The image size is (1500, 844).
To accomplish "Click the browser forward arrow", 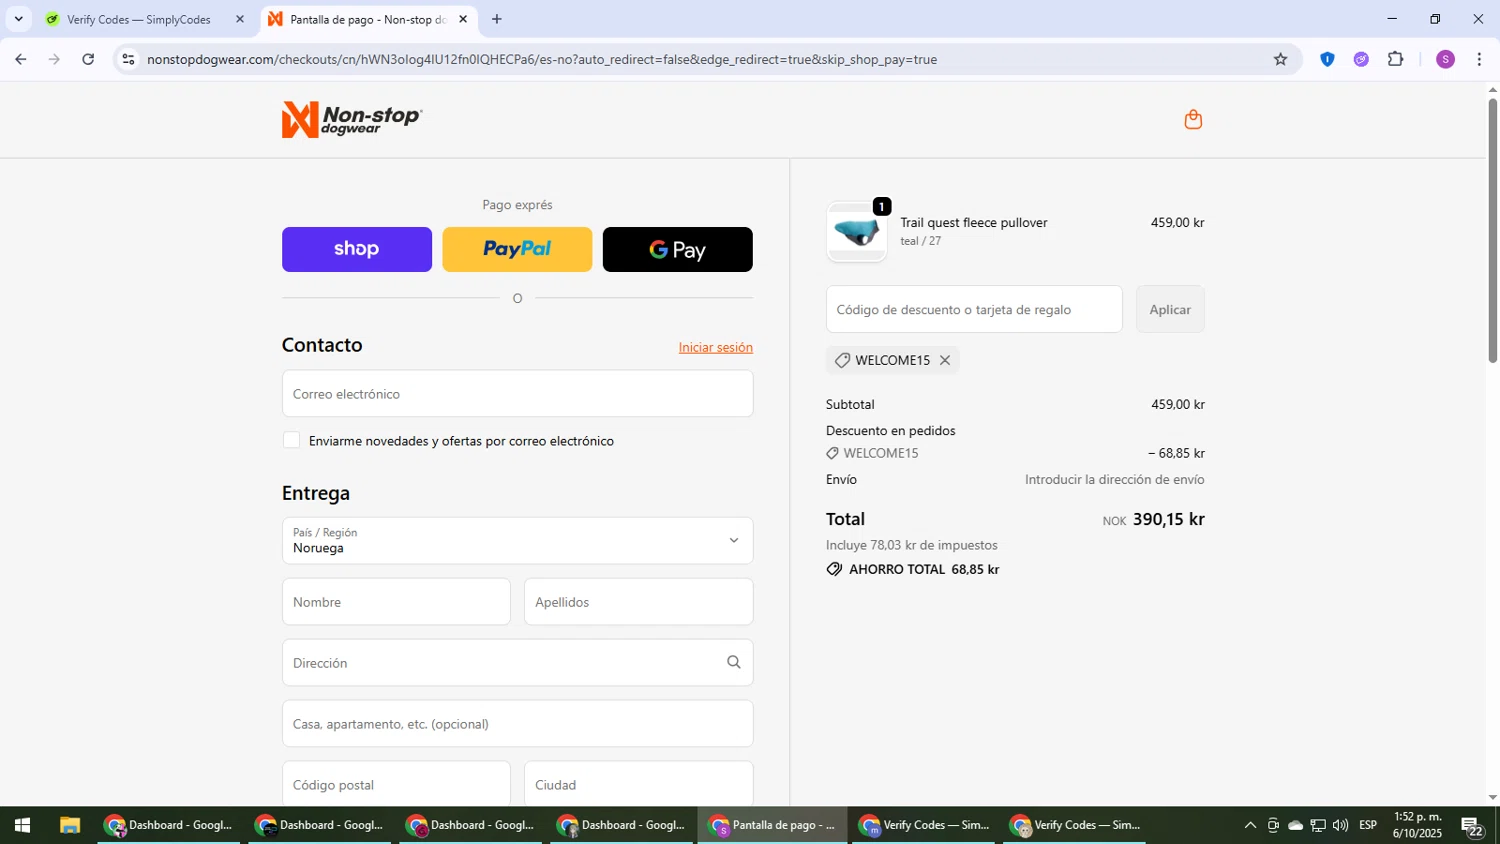I will 54,59.
